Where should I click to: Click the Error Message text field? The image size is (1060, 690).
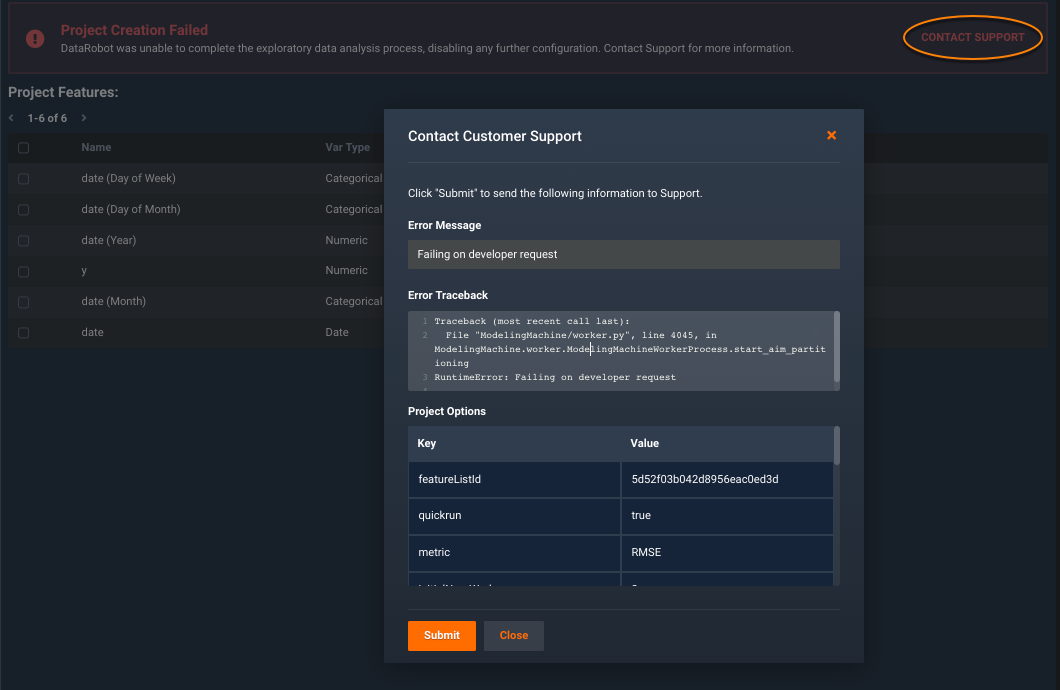point(623,254)
